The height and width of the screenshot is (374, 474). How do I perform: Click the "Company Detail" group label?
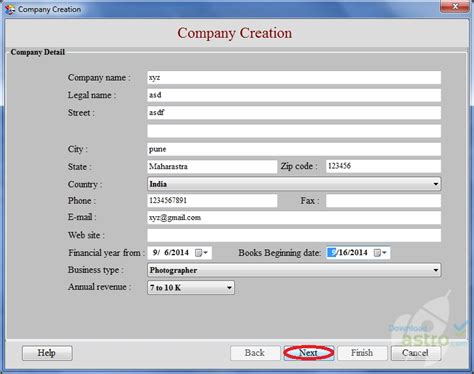[38, 52]
